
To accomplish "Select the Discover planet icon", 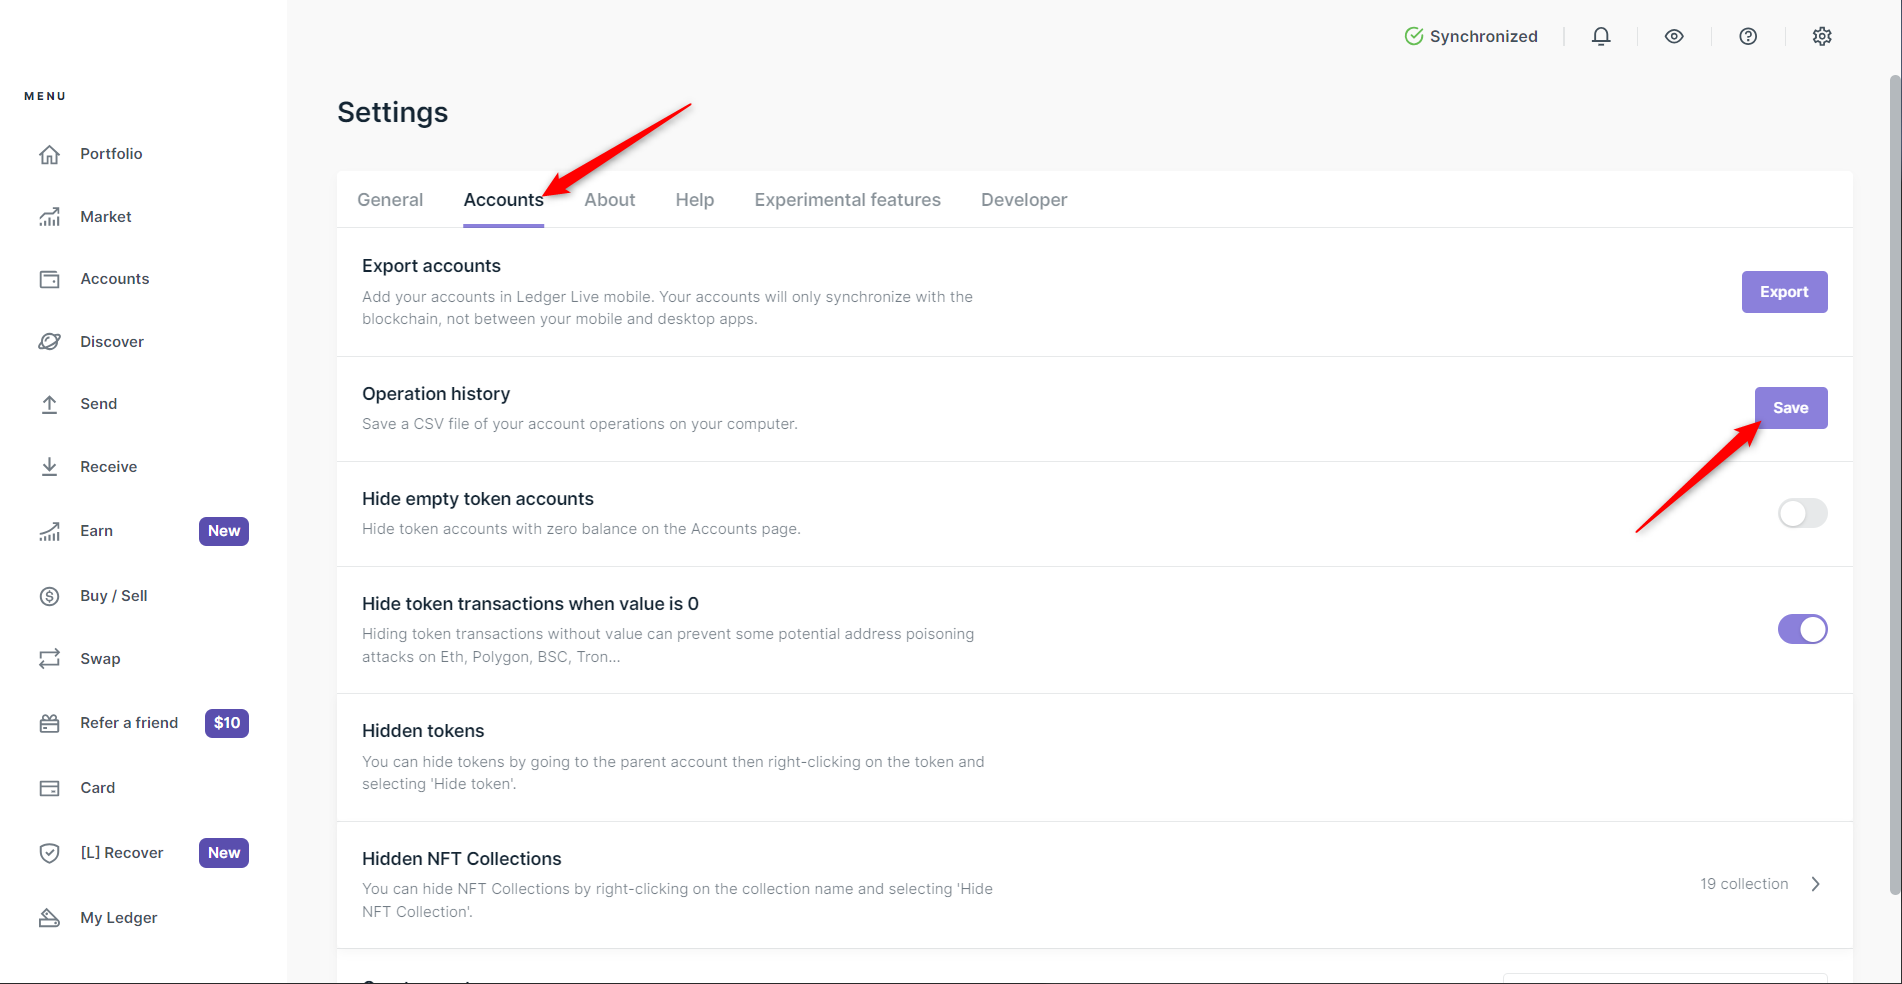I will [x=49, y=342].
